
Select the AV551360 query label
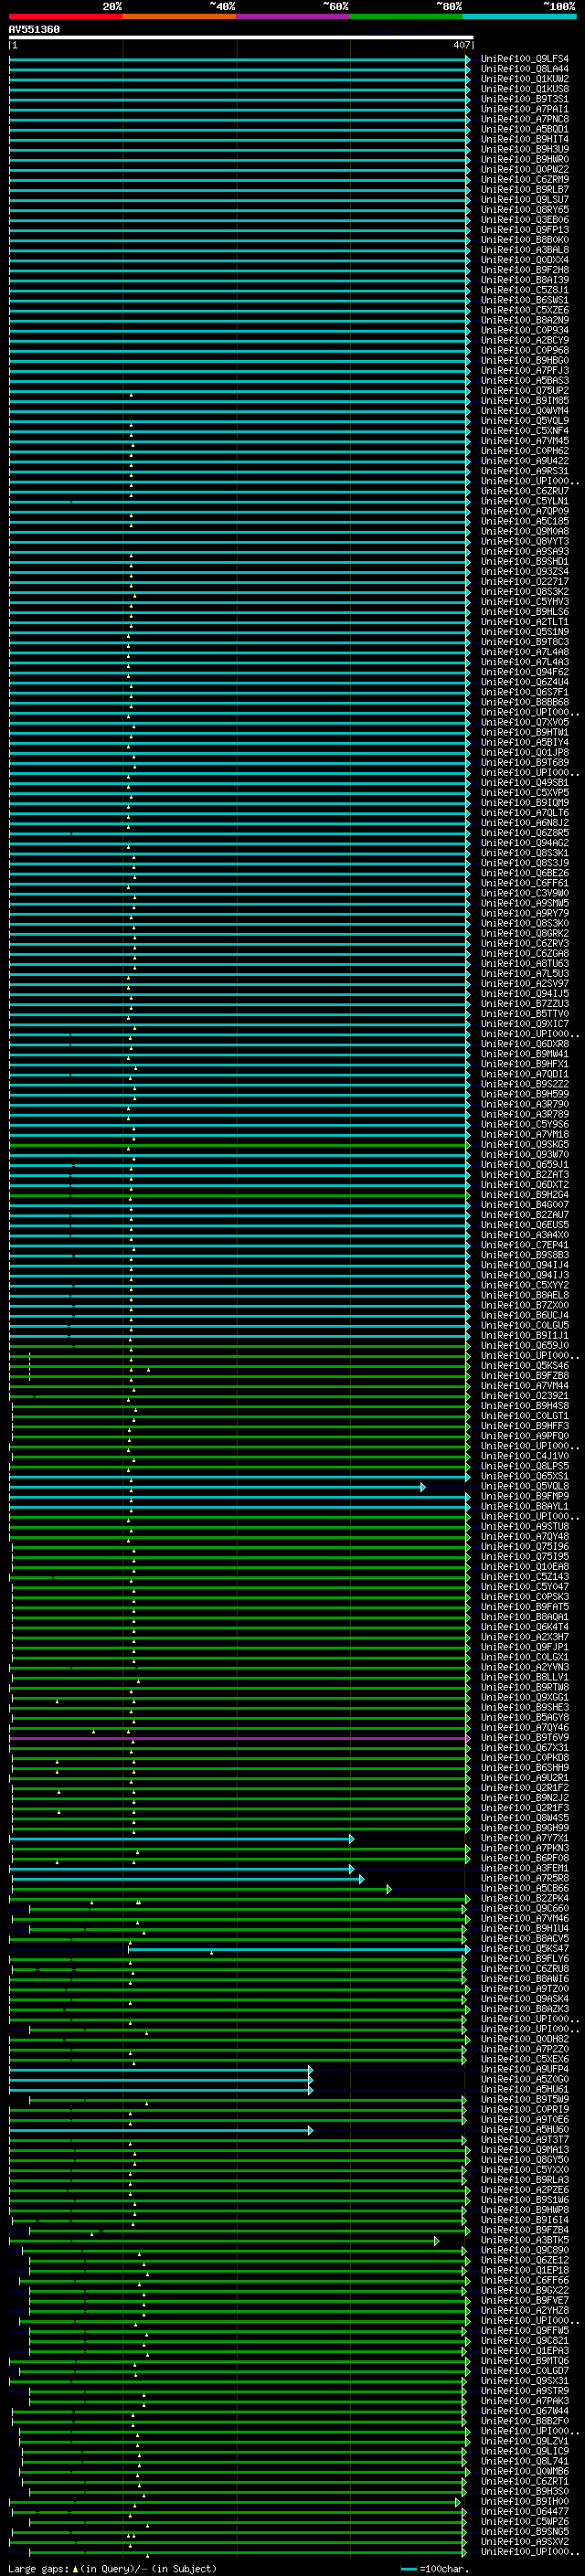tap(34, 30)
